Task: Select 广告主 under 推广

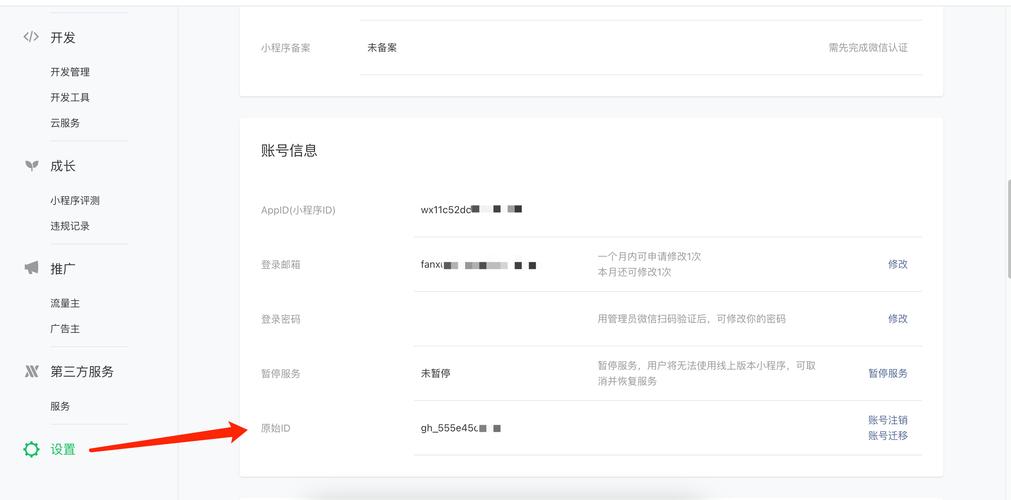Action: coord(65,329)
